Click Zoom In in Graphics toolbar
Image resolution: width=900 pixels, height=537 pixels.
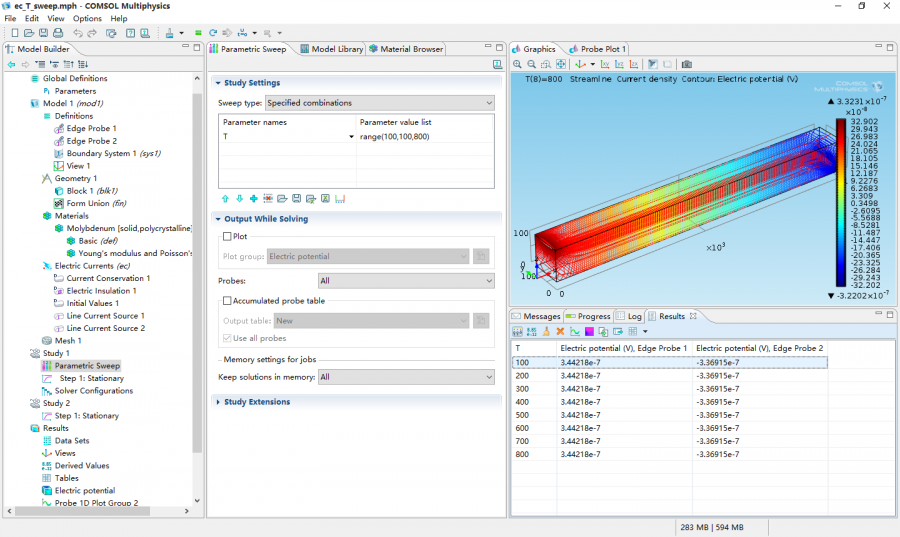point(518,64)
